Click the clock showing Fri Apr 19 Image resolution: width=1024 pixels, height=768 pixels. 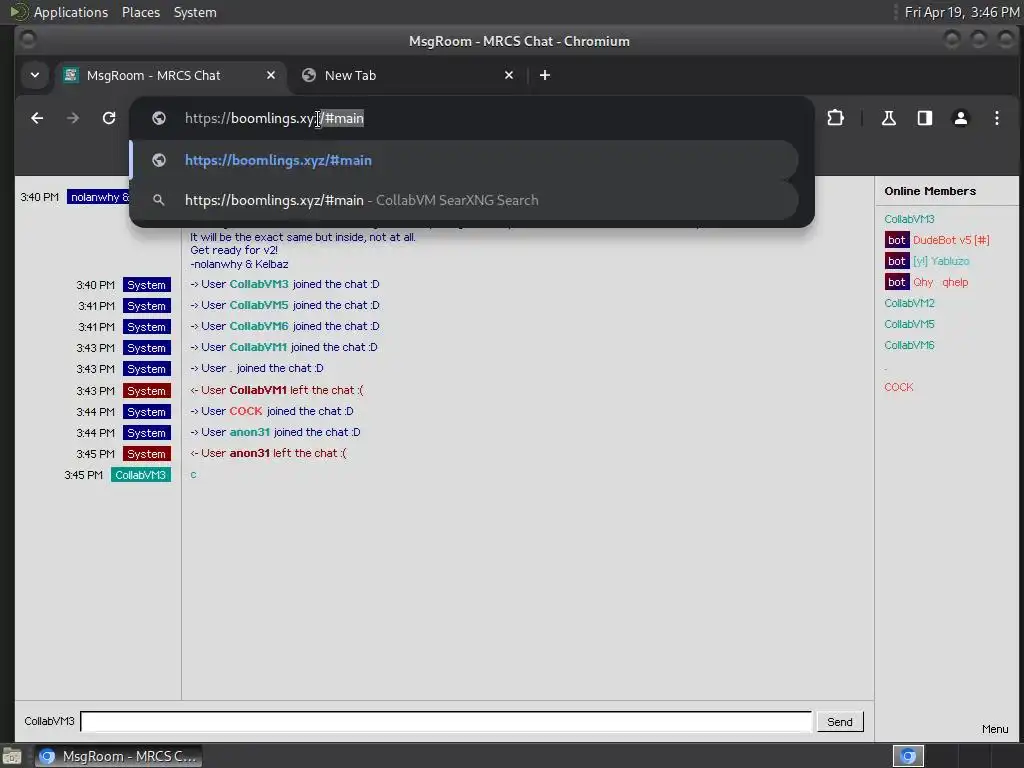point(961,12)
